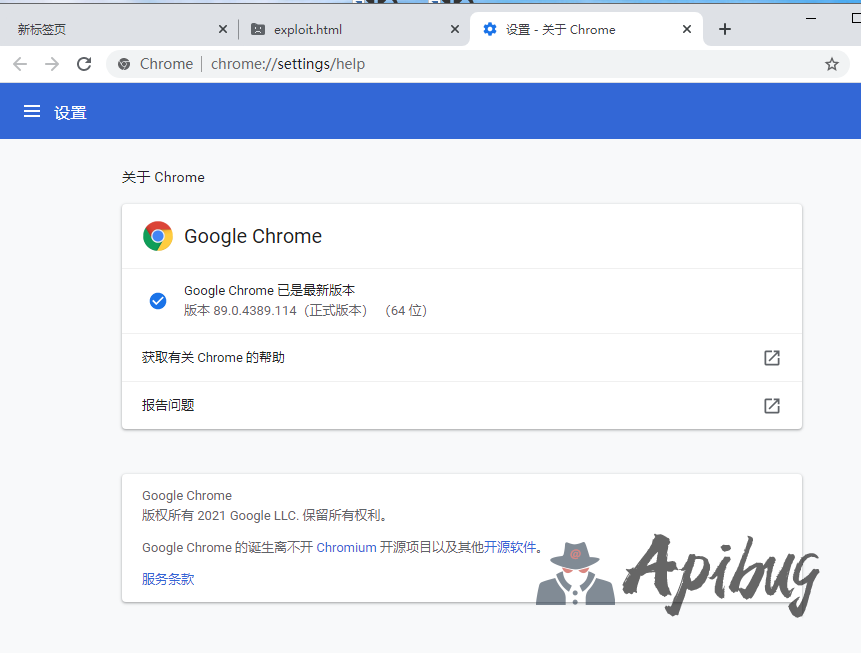This screenshot has width=861, height=653.
Task: Bookmark this page with star icon
Action: click(831, 64)
